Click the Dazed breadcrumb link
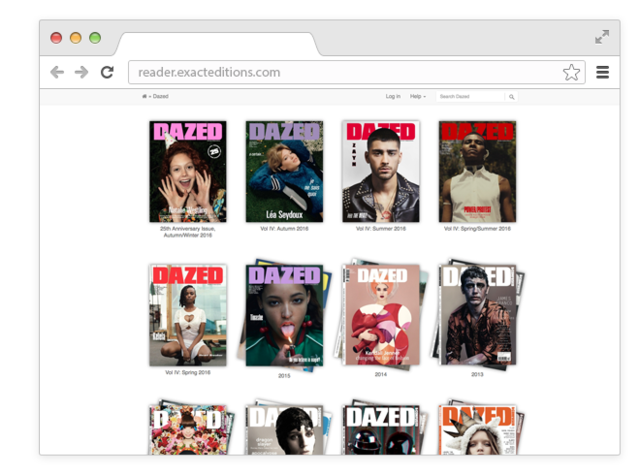 pyautogui.click(x=160, y=96)
